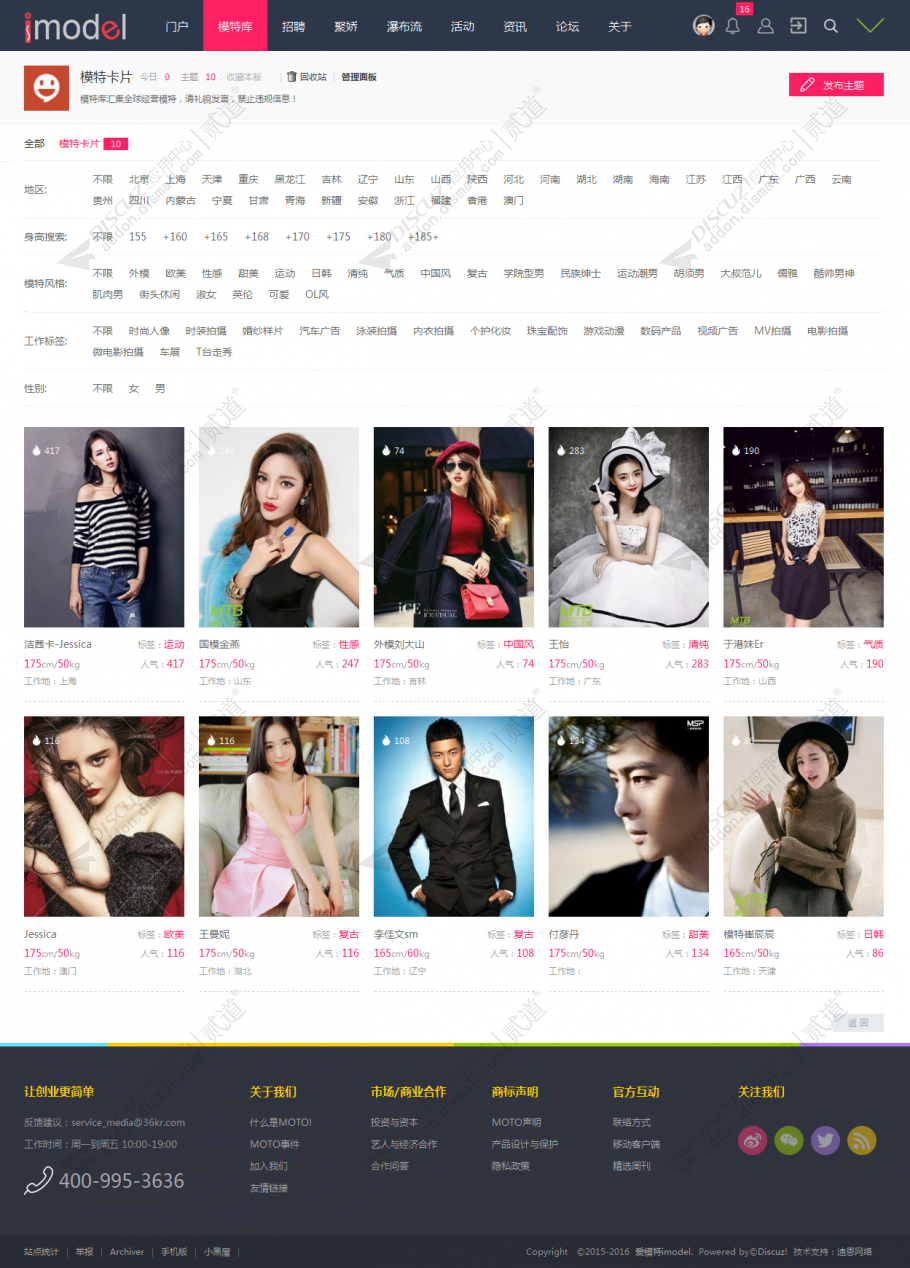The height and width of the screenshot is (1268, 910).
Task: Open the 瀑布流 navigation item
Action: (x=404, y=27)
